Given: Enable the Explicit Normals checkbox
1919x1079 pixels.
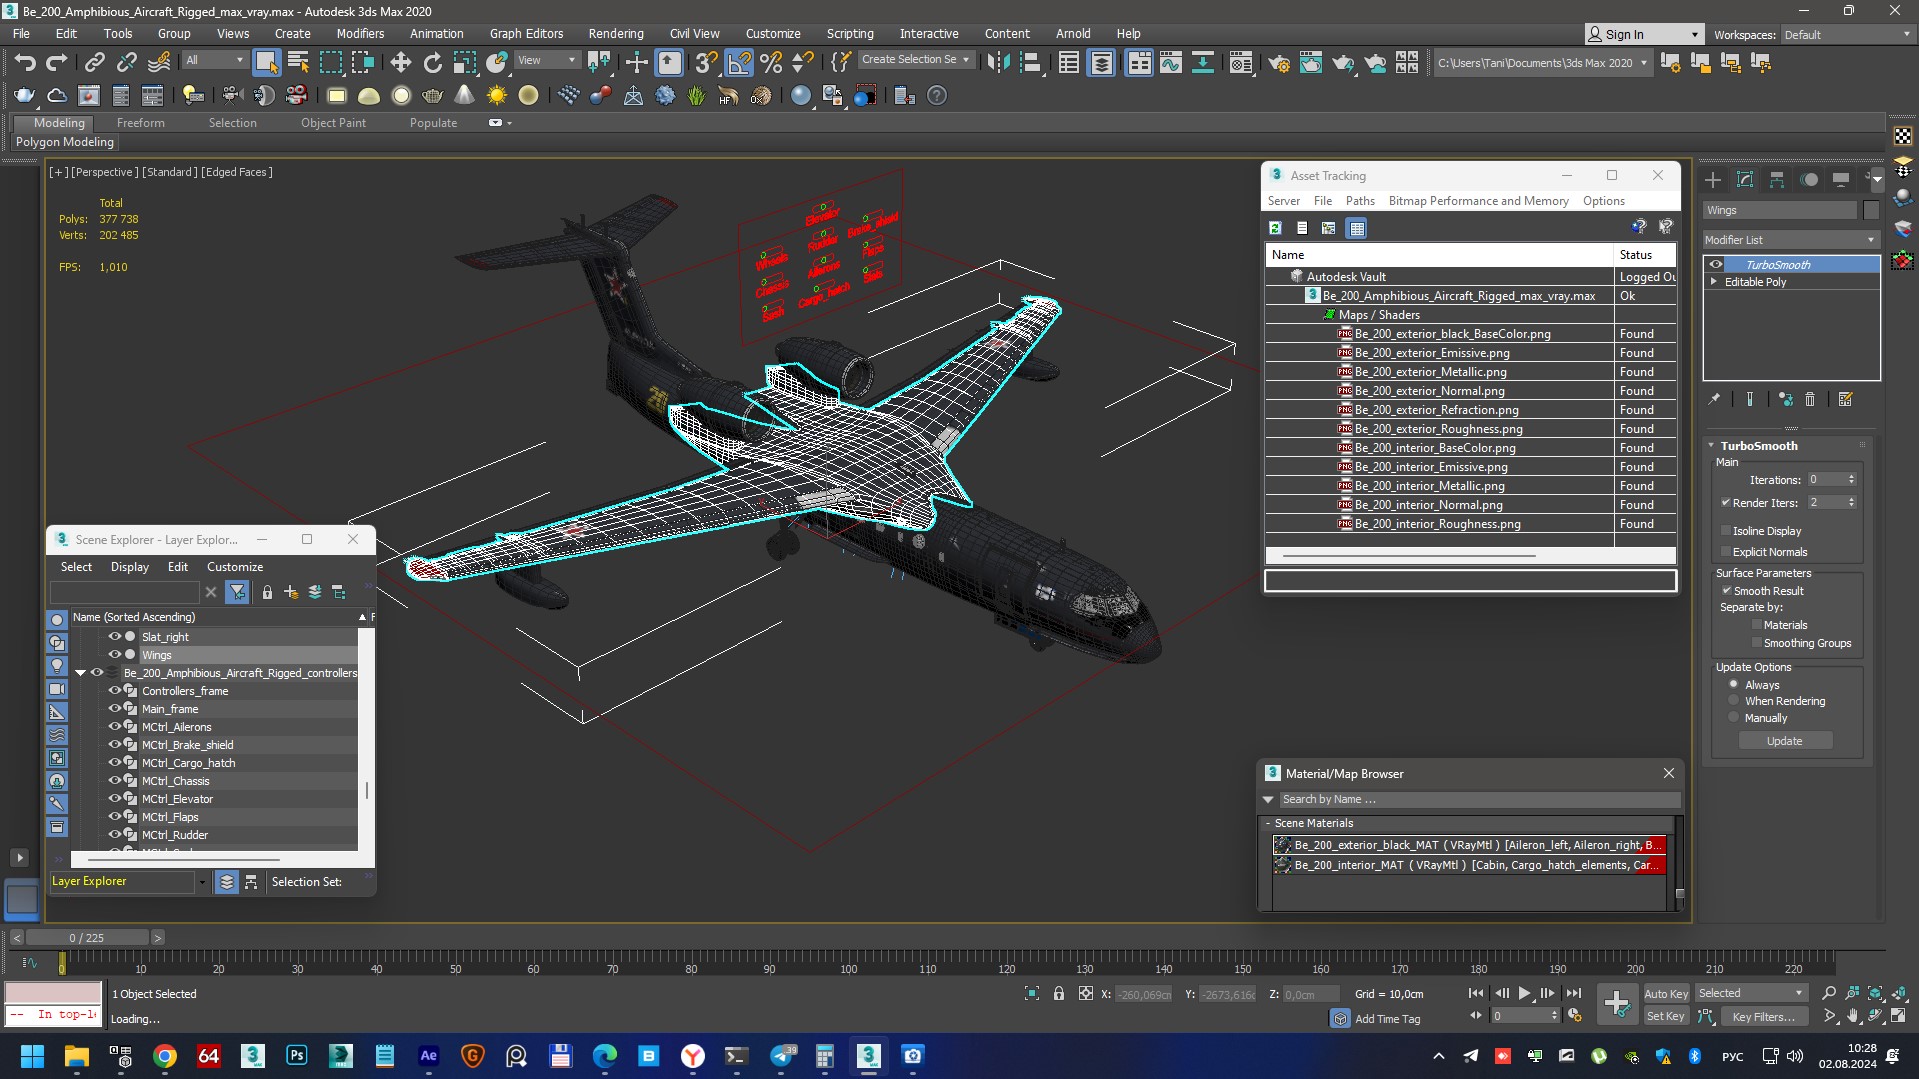Looking at the screenshot, I should (1726, 552).
